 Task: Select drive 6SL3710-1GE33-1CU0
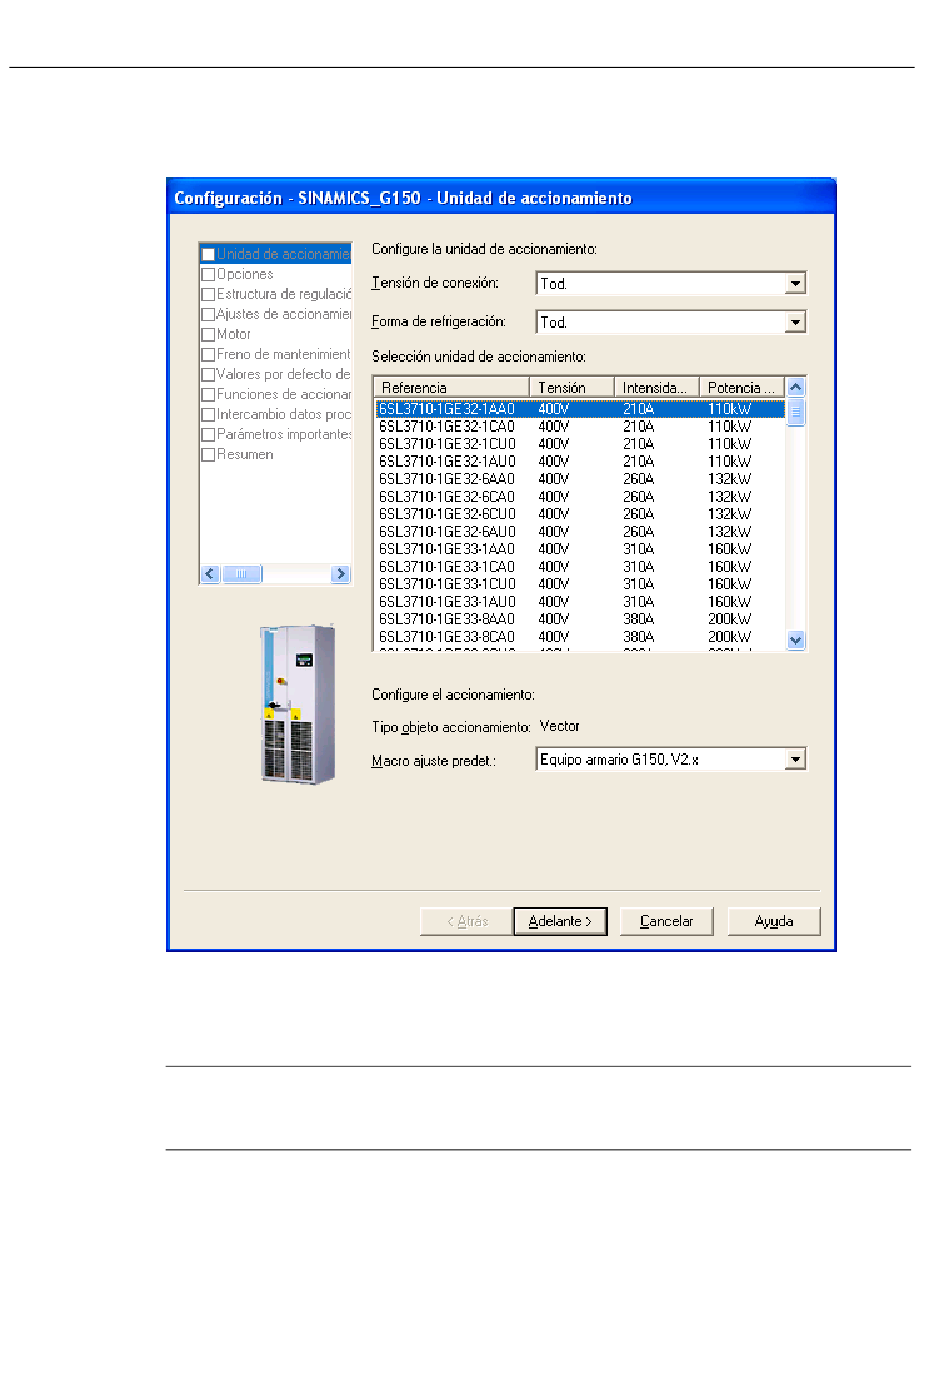[x=579, y=584]
